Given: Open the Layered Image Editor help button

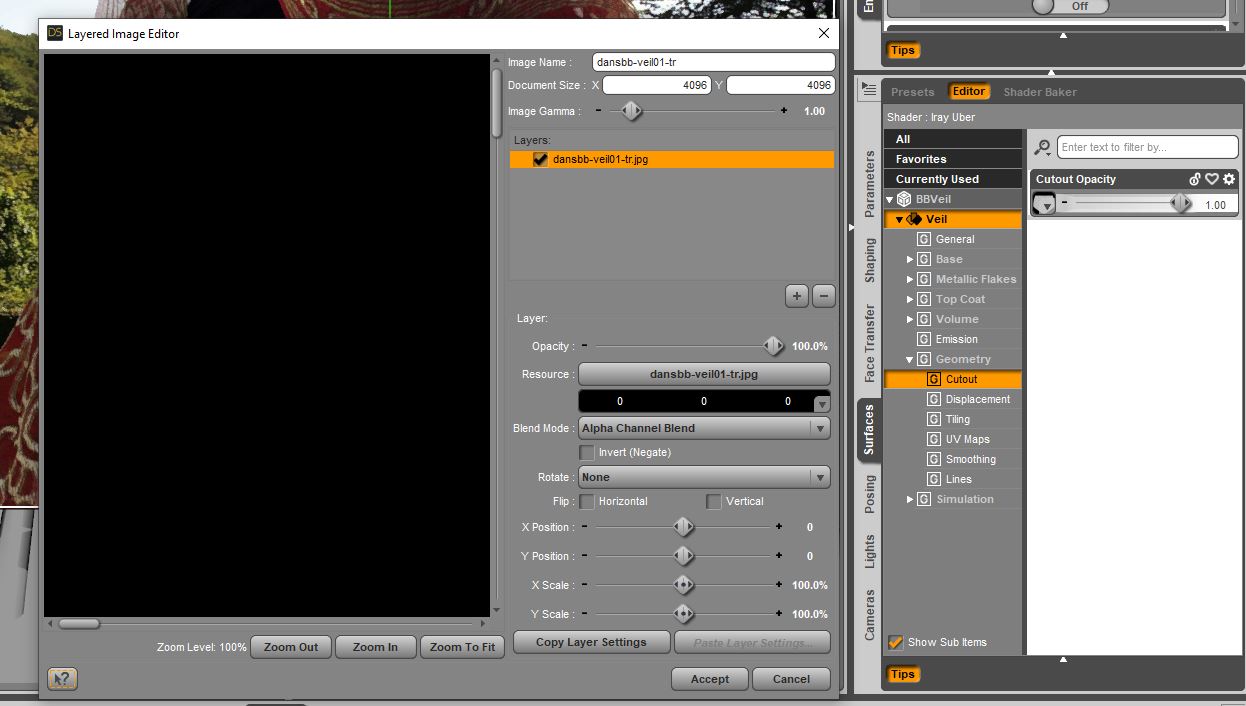Looking at the screenshot, I should 62,679.
